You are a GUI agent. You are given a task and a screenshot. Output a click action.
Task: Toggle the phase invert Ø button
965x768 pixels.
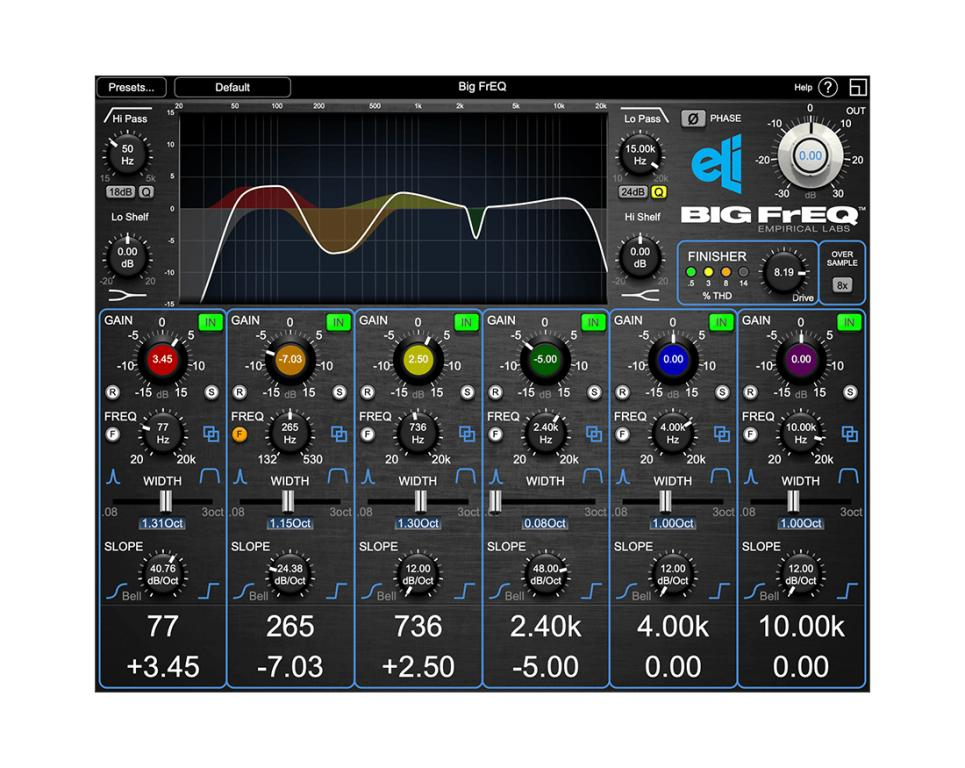tap(693, 118)
